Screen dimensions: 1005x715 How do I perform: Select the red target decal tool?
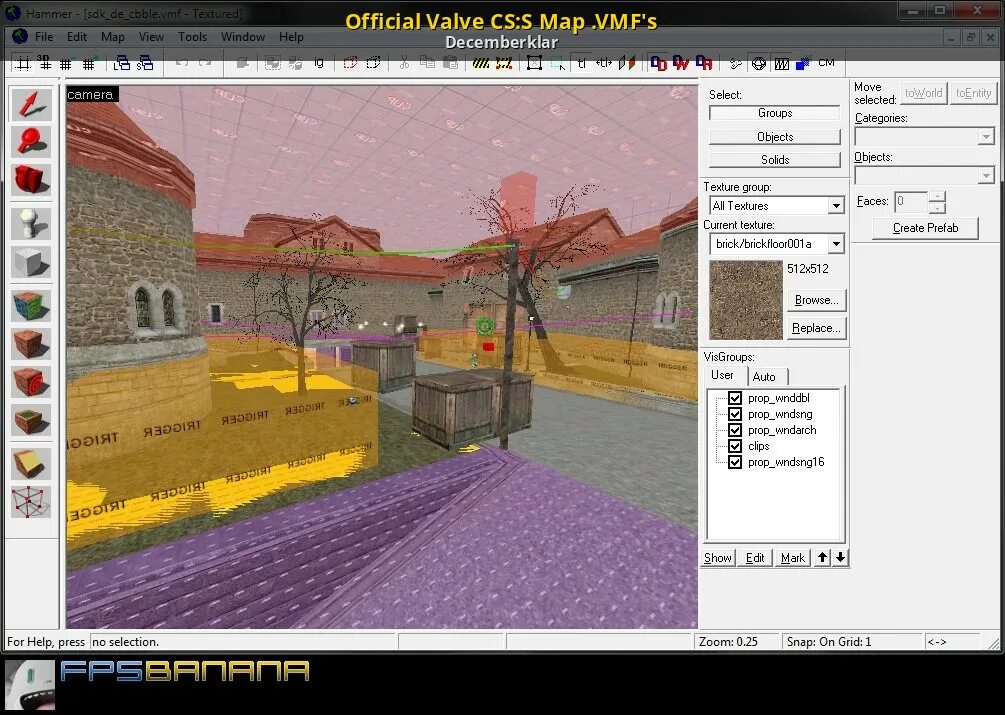(x=31, y=382)
